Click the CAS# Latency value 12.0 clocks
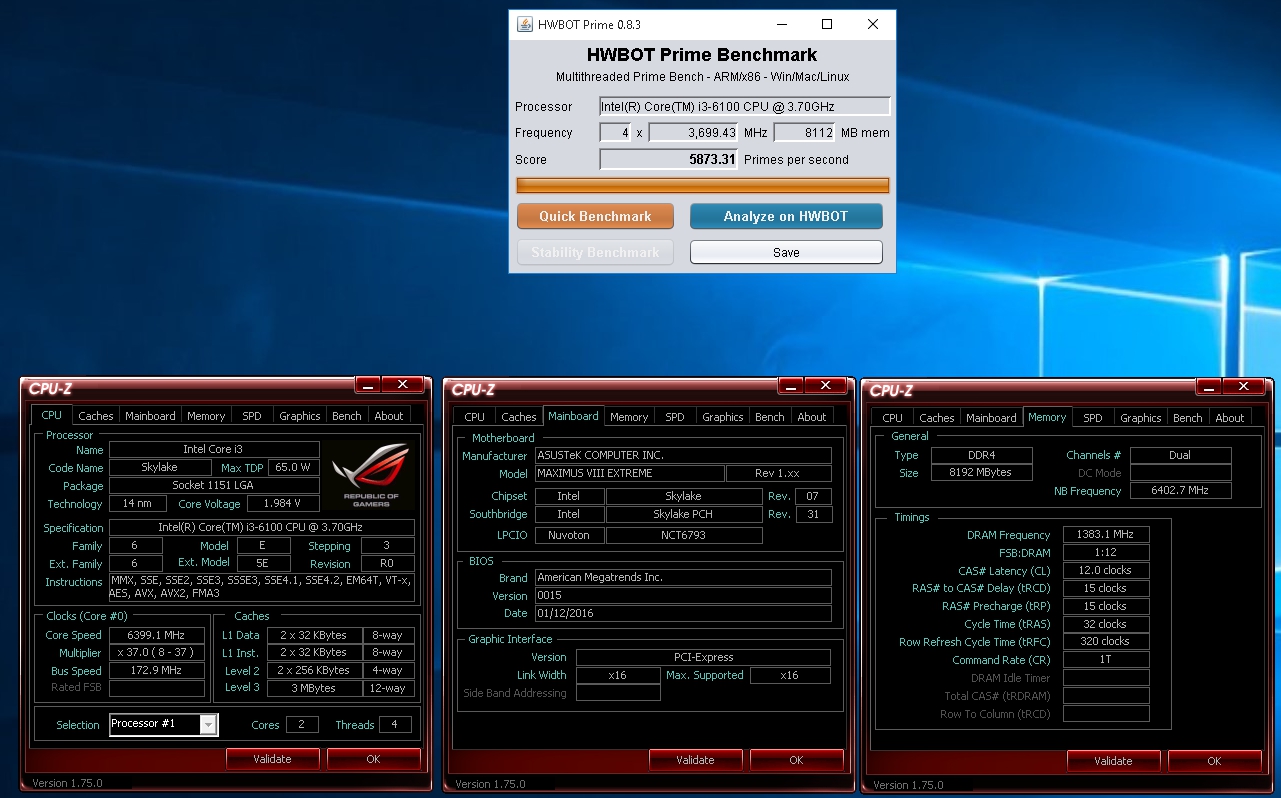1281x798 pixels. pyautogui.click(x=1106, y=571)
